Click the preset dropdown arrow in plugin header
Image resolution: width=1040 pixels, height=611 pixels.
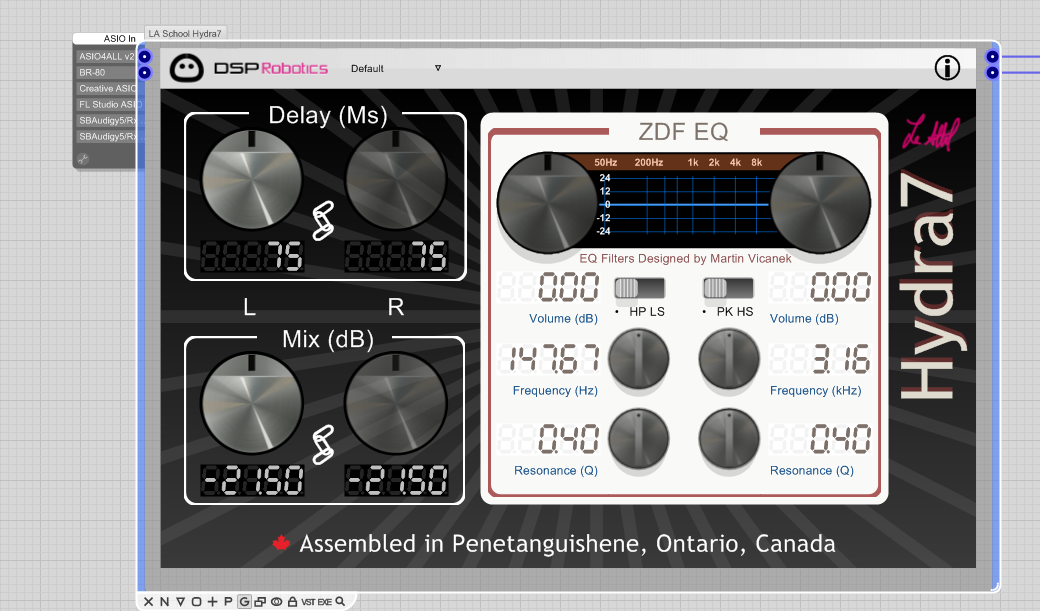(x=438, y=68)
